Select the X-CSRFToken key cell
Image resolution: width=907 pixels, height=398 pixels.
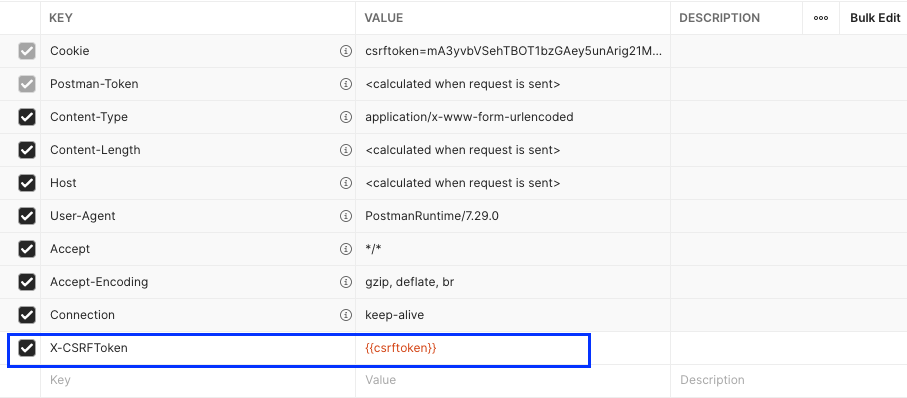[x=198, y=348]
